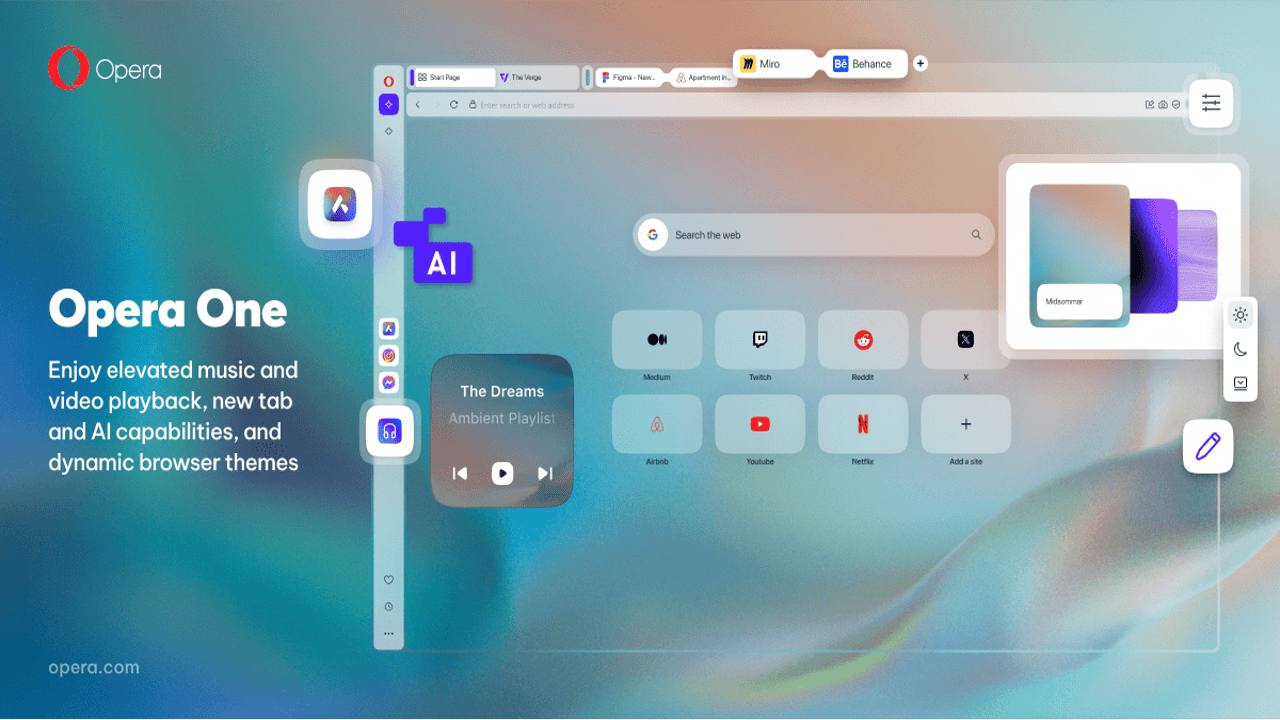
Task: Expand the sidebar with the ellipsis button
Action: point(388,632)
